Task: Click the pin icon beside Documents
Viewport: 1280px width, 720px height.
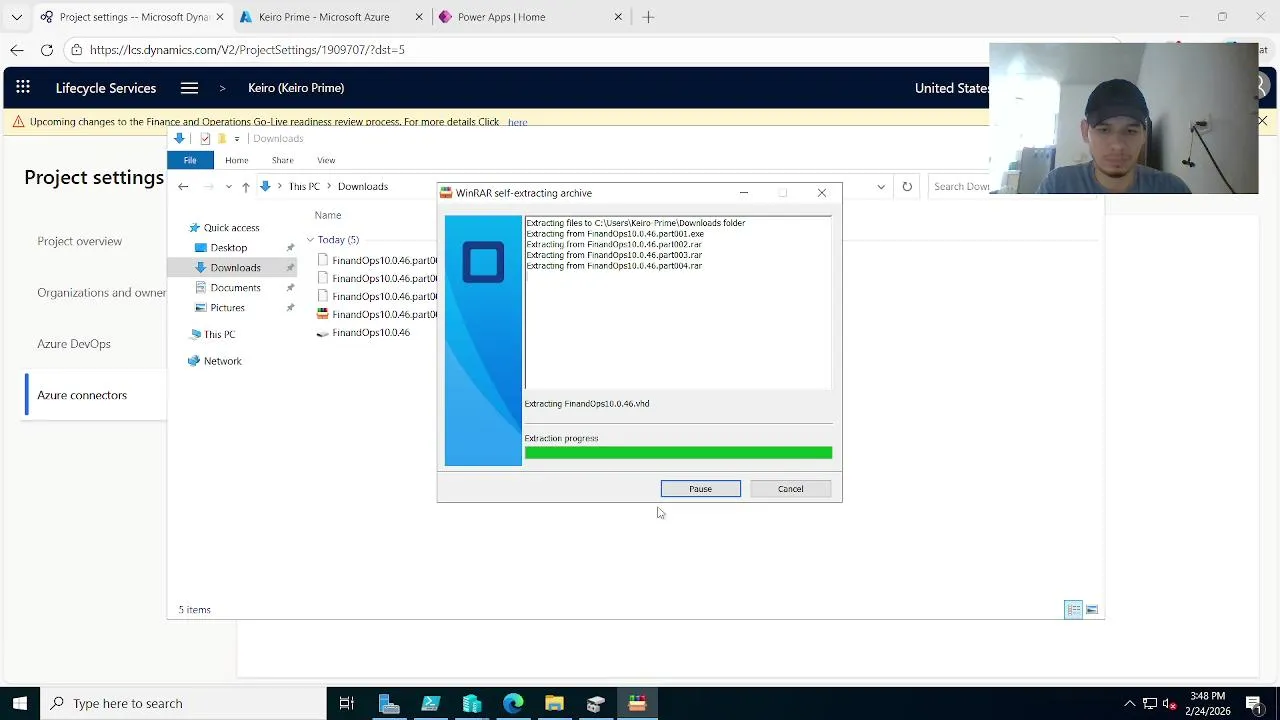Action: (x=290, y=288)
